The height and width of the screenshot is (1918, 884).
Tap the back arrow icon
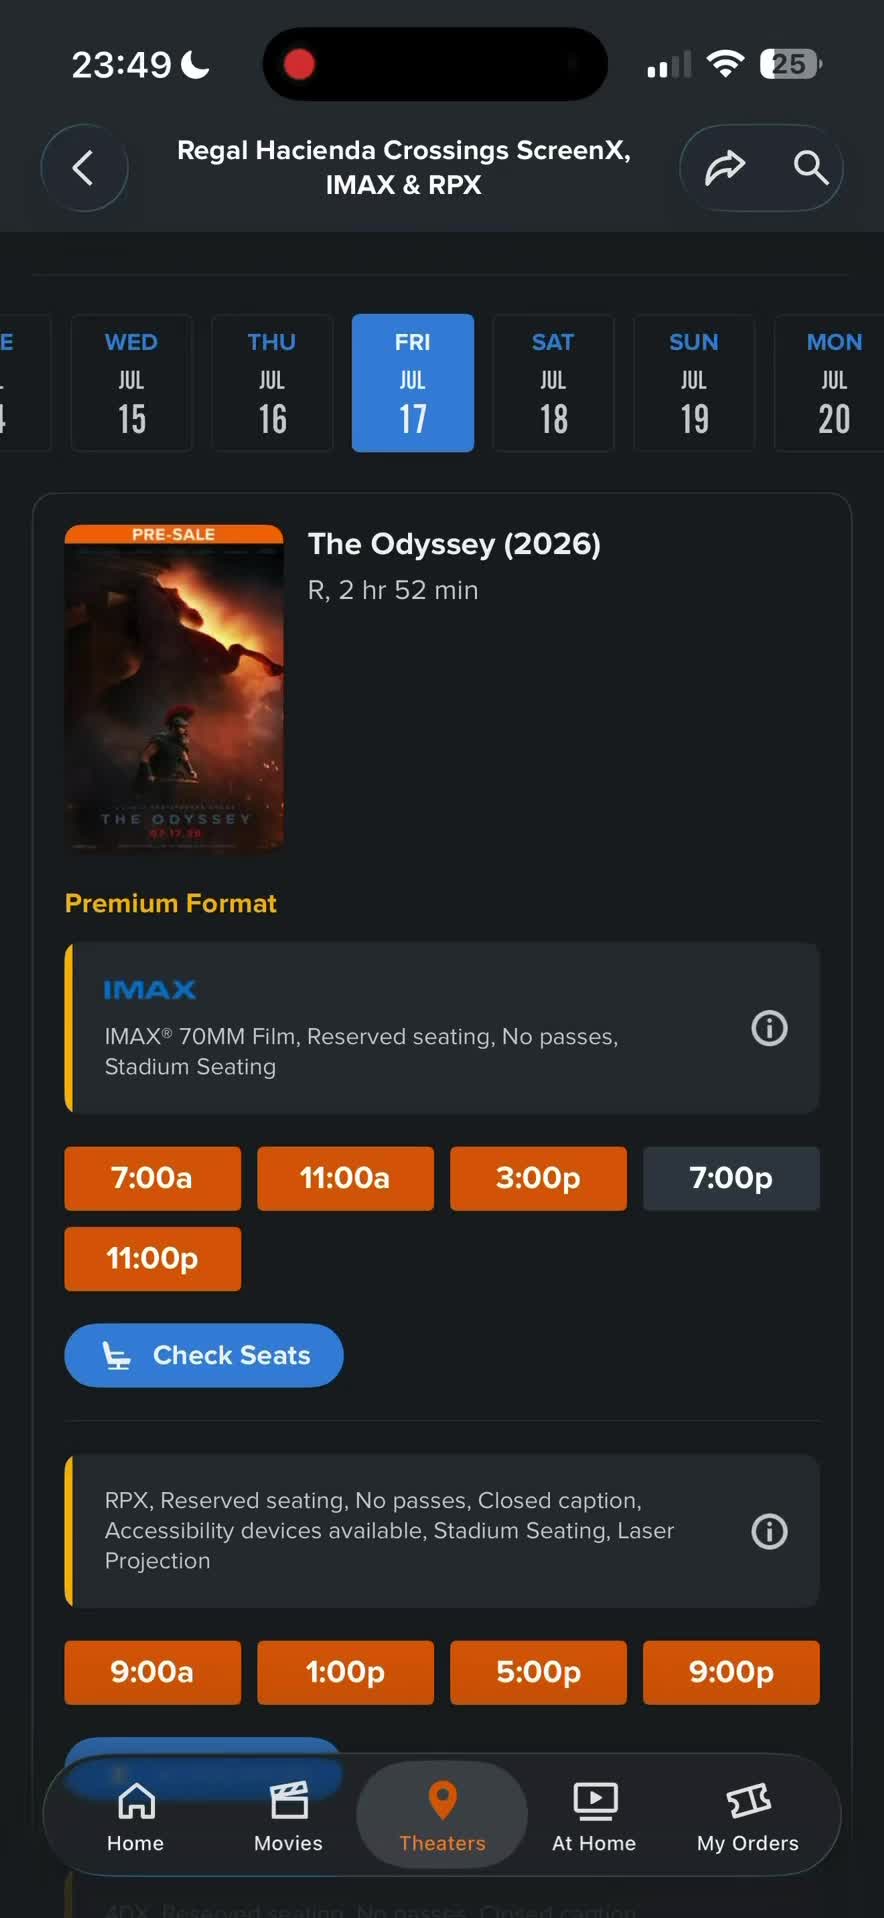(84, 168)
